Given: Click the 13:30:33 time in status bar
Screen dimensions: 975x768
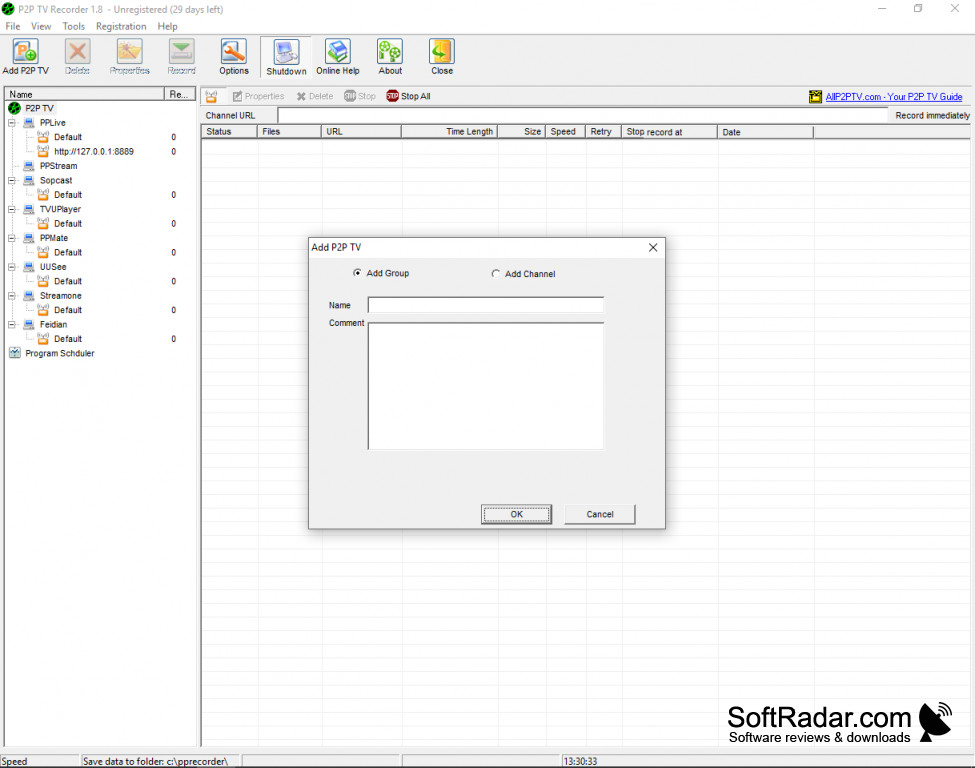Looking at the screenshot, I should click(x=580, y=761).
